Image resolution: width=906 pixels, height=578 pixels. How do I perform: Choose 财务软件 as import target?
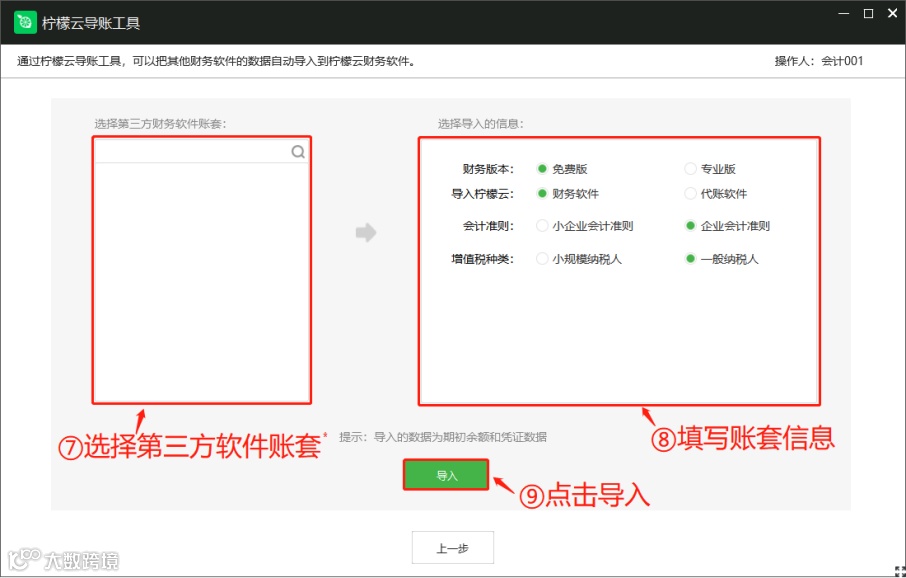pyautogui.click(x=542, y=194)
